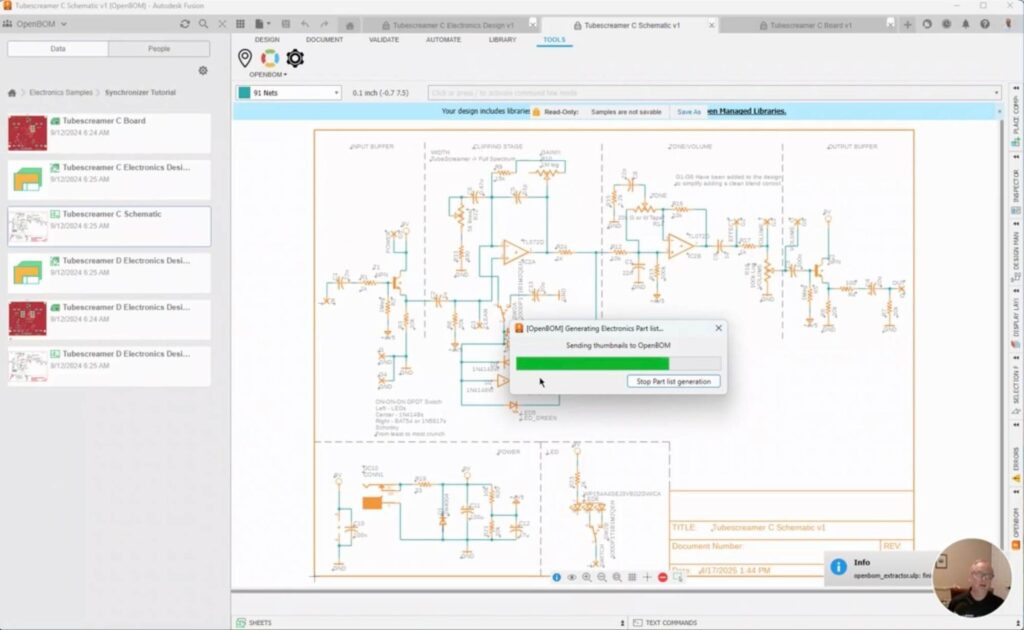Click the OpenBOM location pin icon
1024x630 pixels.
click(x=245, y=58)
